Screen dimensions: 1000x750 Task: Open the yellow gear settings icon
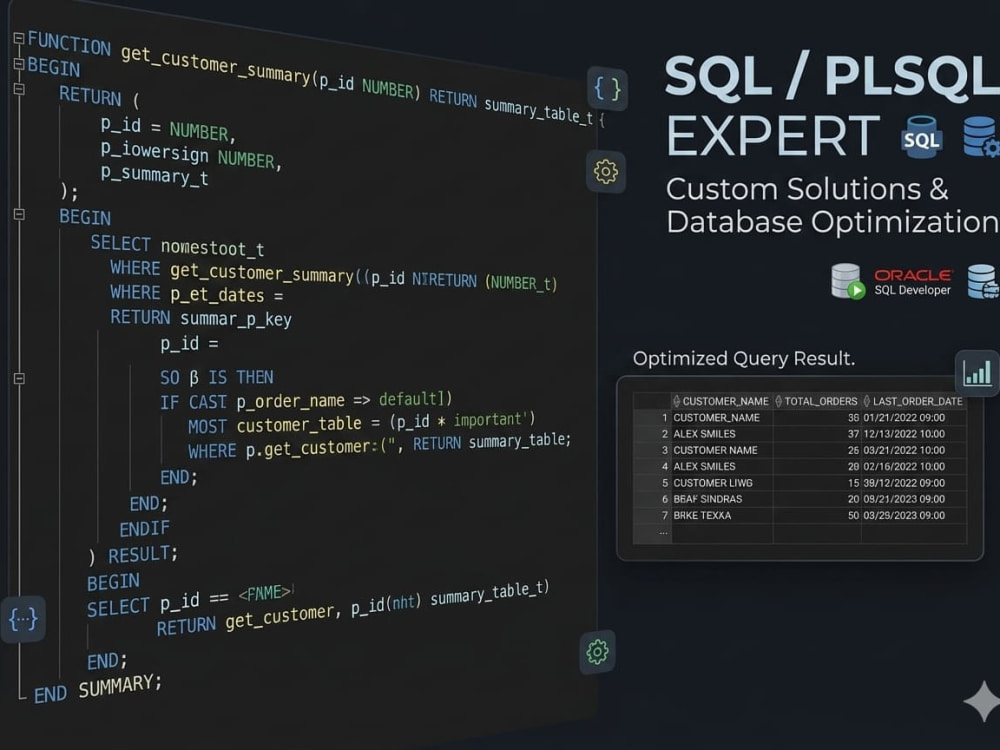point(605,171)
